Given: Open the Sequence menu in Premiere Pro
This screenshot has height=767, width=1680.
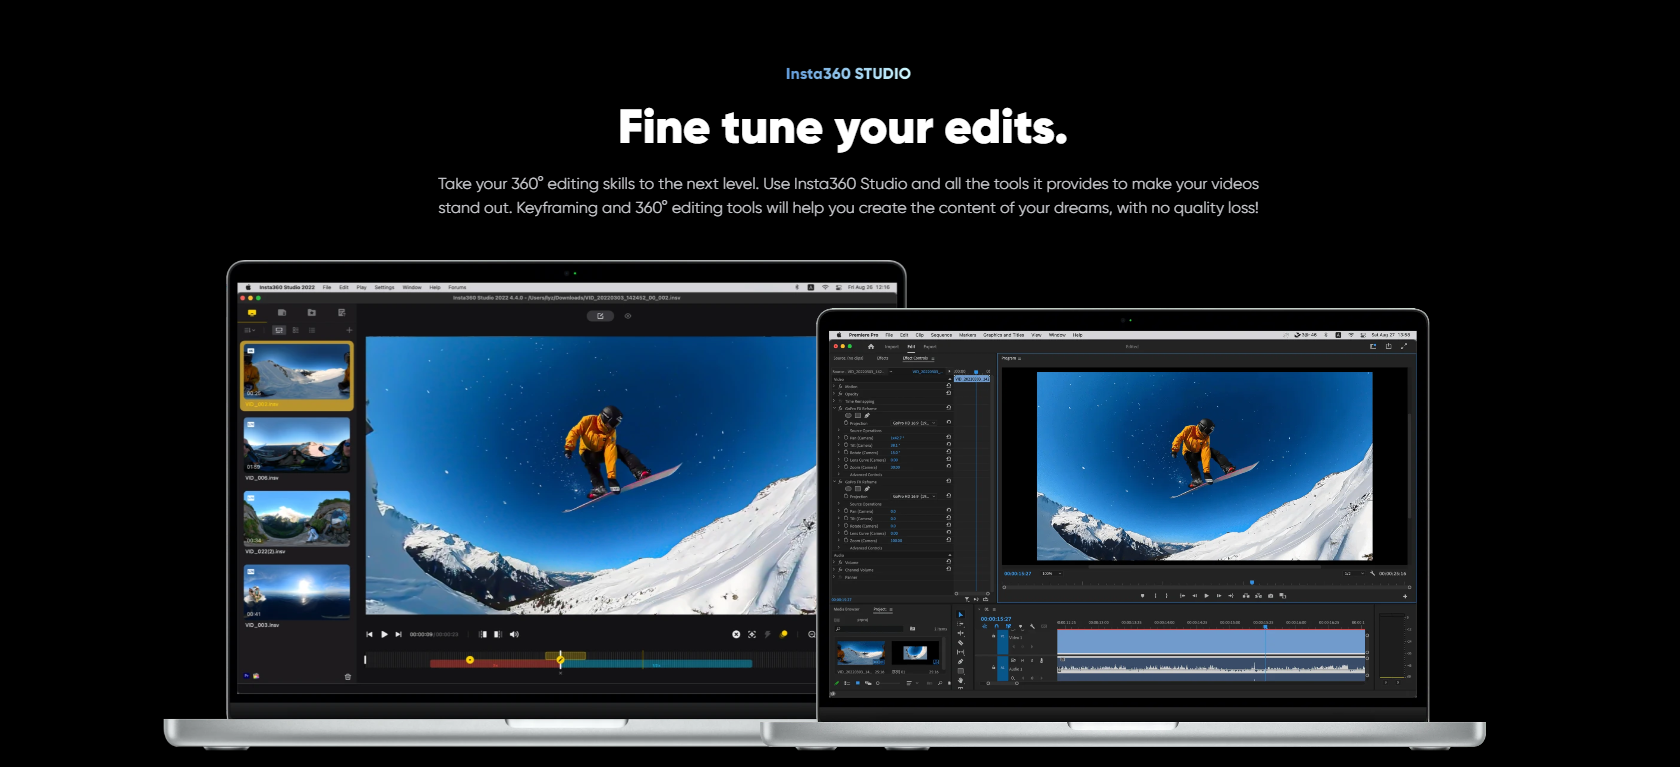Looking at the screenshot, I should (x=941, y=335).
